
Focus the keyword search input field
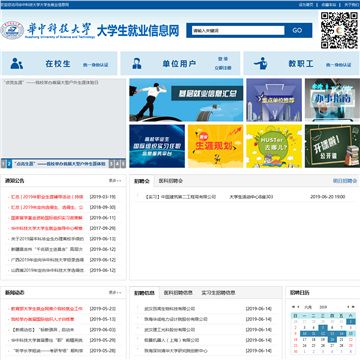tap(238, 30)
